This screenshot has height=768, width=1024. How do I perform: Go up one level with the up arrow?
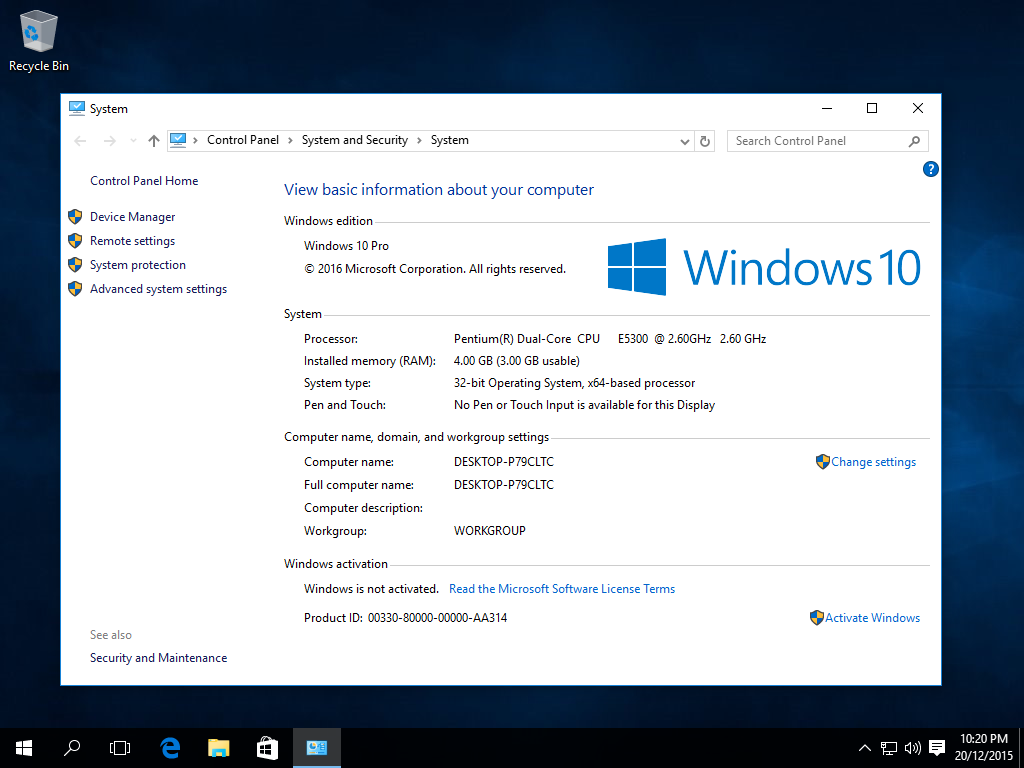pyautogui.click(x=153, y=140)
